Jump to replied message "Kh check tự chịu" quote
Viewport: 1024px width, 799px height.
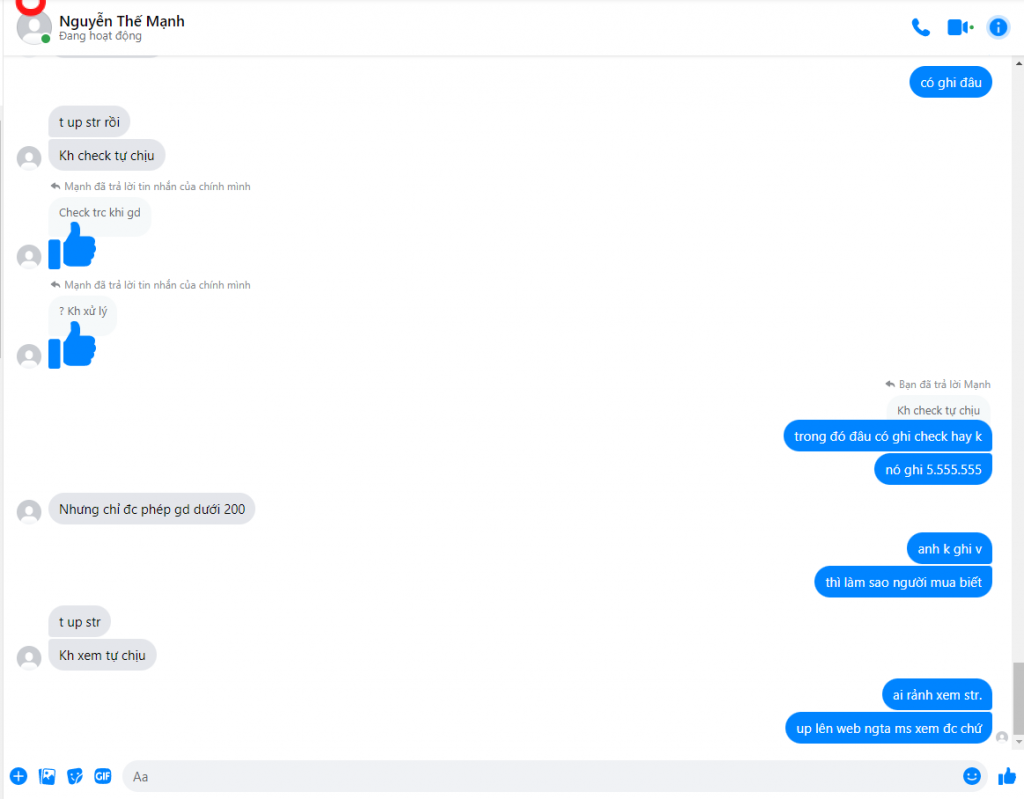coord(938,410)
